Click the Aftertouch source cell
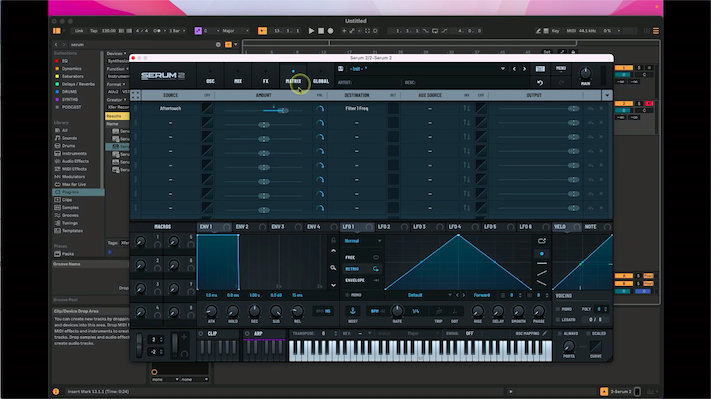Viewport: 711px width, 399px height. coord(170,108)
